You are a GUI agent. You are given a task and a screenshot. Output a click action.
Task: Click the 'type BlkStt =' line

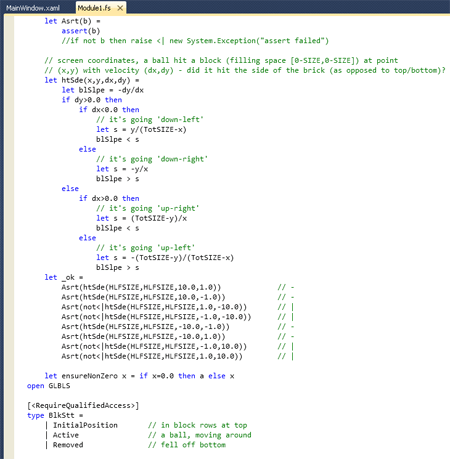55,415
